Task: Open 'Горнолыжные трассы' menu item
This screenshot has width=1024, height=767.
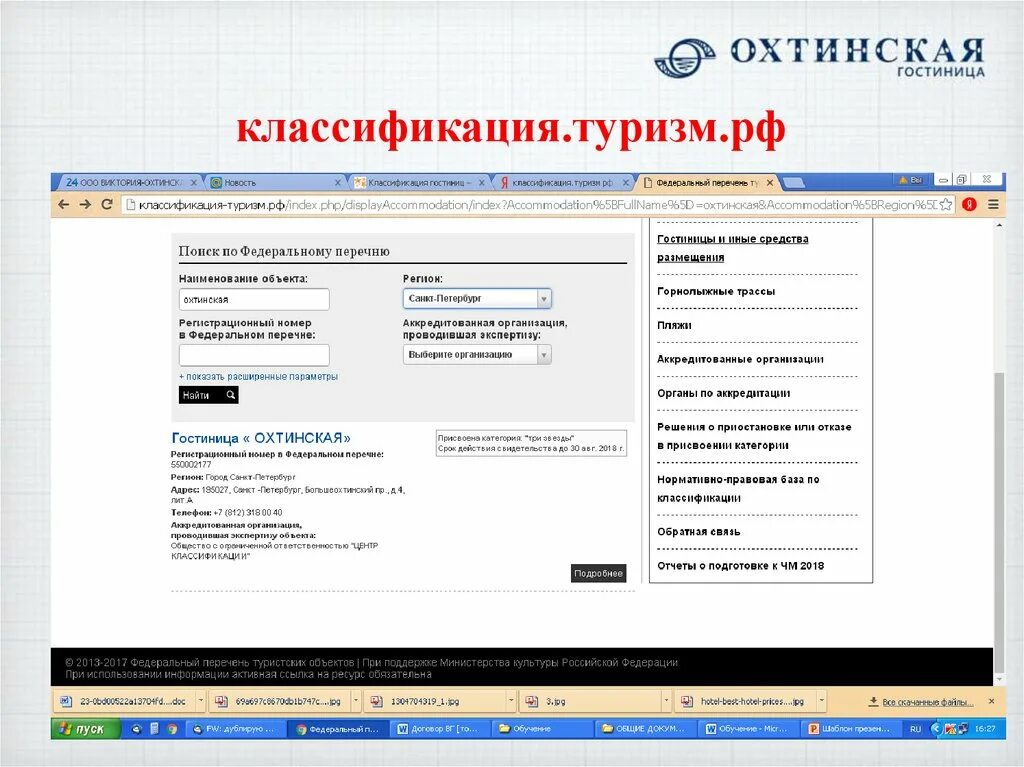Action: (716, 291)
